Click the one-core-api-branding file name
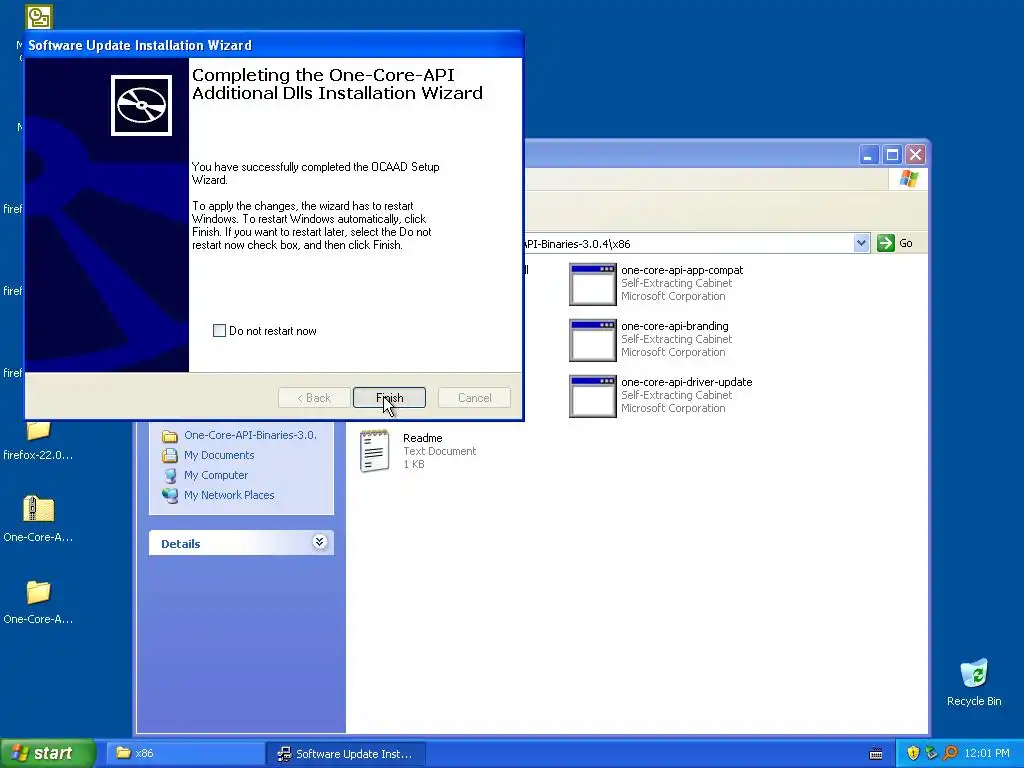Viewport: 1024px width, 768px height. (675, 326)
